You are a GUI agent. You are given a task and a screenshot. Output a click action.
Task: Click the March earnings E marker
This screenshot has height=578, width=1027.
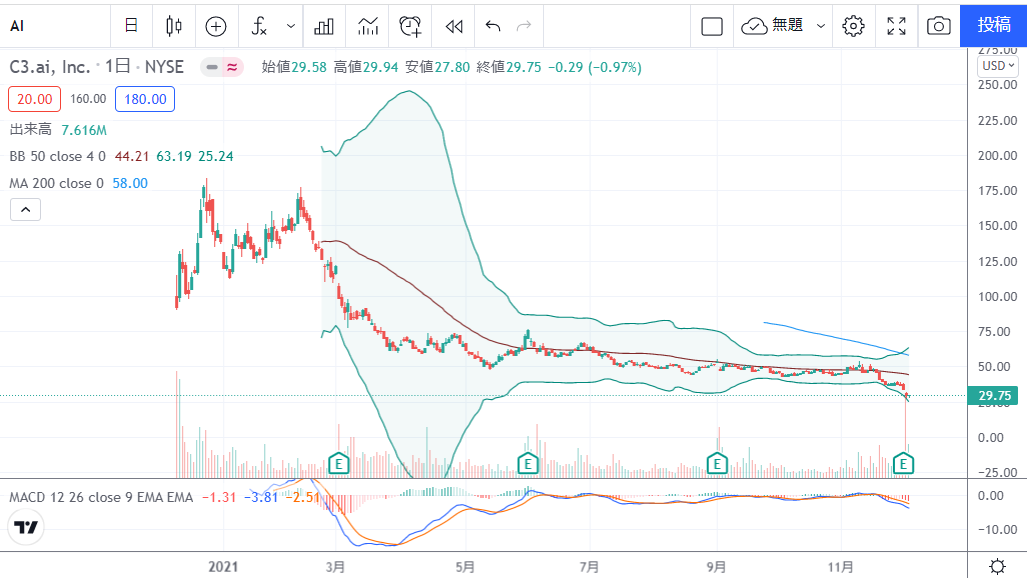(x=339, y=464)
